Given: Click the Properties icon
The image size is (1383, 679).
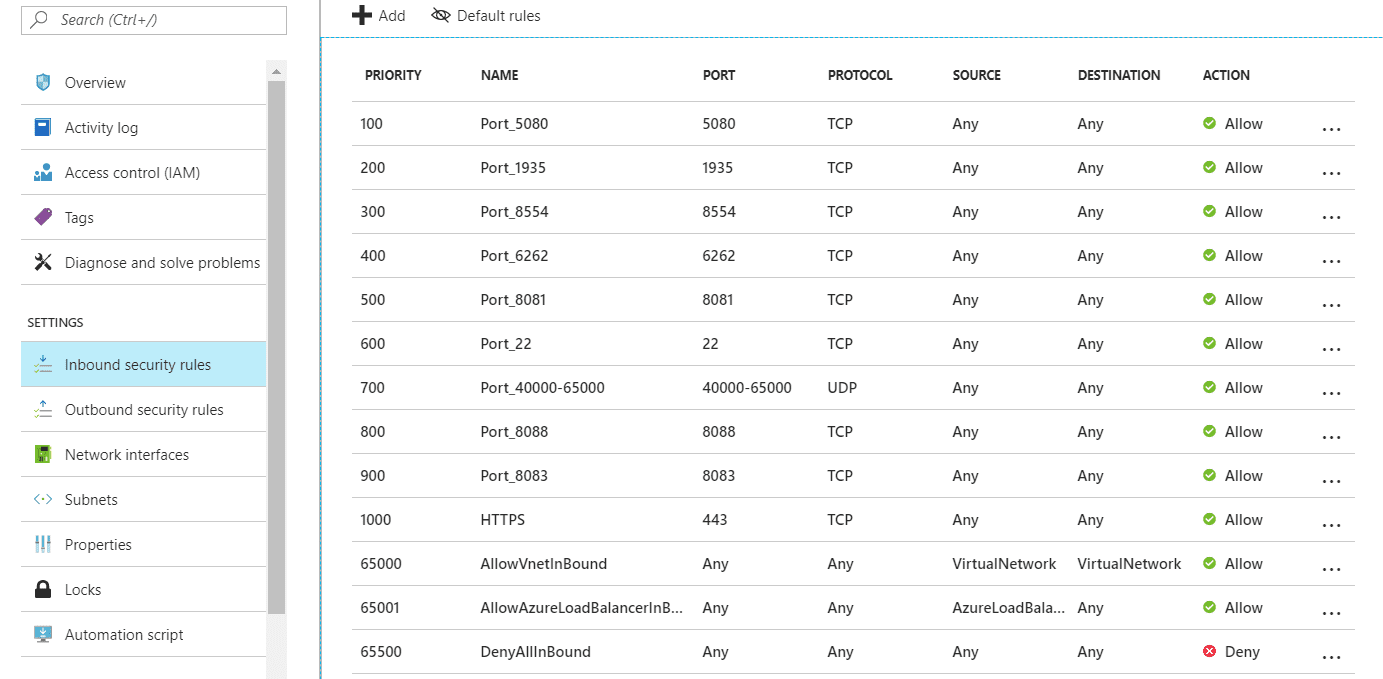Looking at the screenshot, I should [43, 544].
